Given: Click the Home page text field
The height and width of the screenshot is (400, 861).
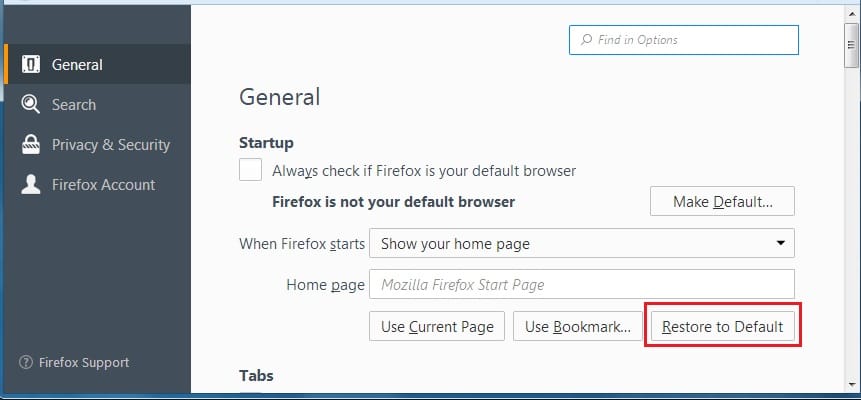Looking at the screenshot, I should click(581, 284).
